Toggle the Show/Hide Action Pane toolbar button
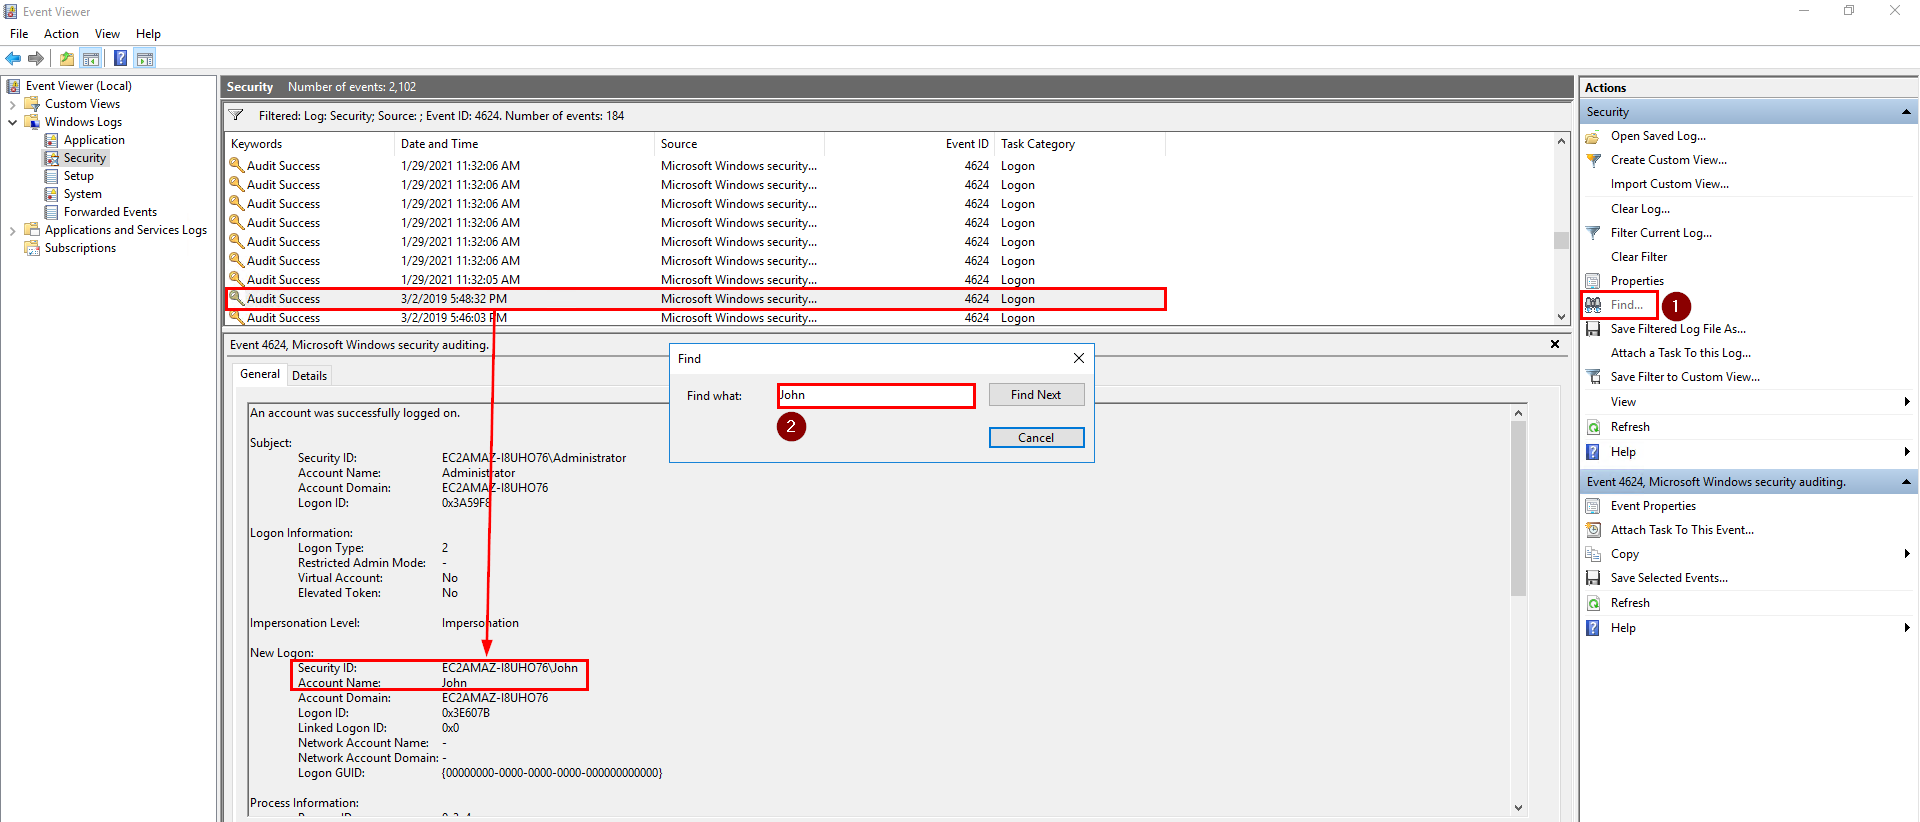This screenshot has width=1920, height=822. (145, 58)
